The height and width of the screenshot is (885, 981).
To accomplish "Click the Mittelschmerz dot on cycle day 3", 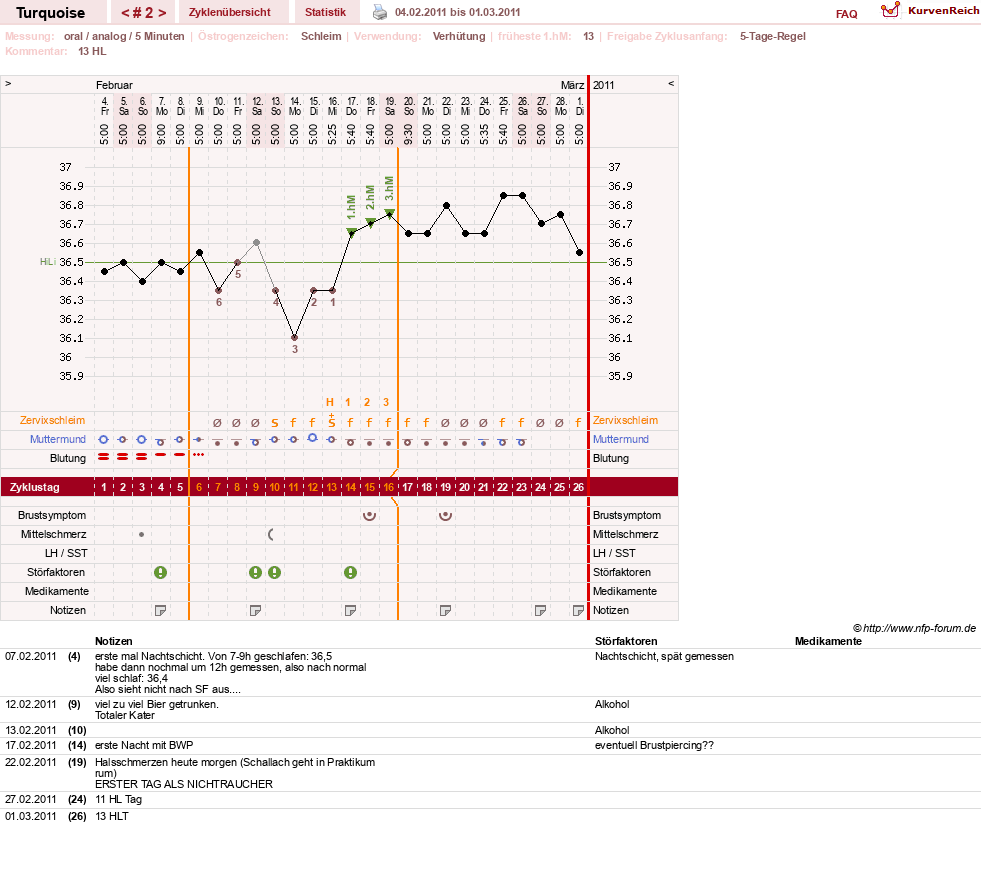I will pos(141,535).
